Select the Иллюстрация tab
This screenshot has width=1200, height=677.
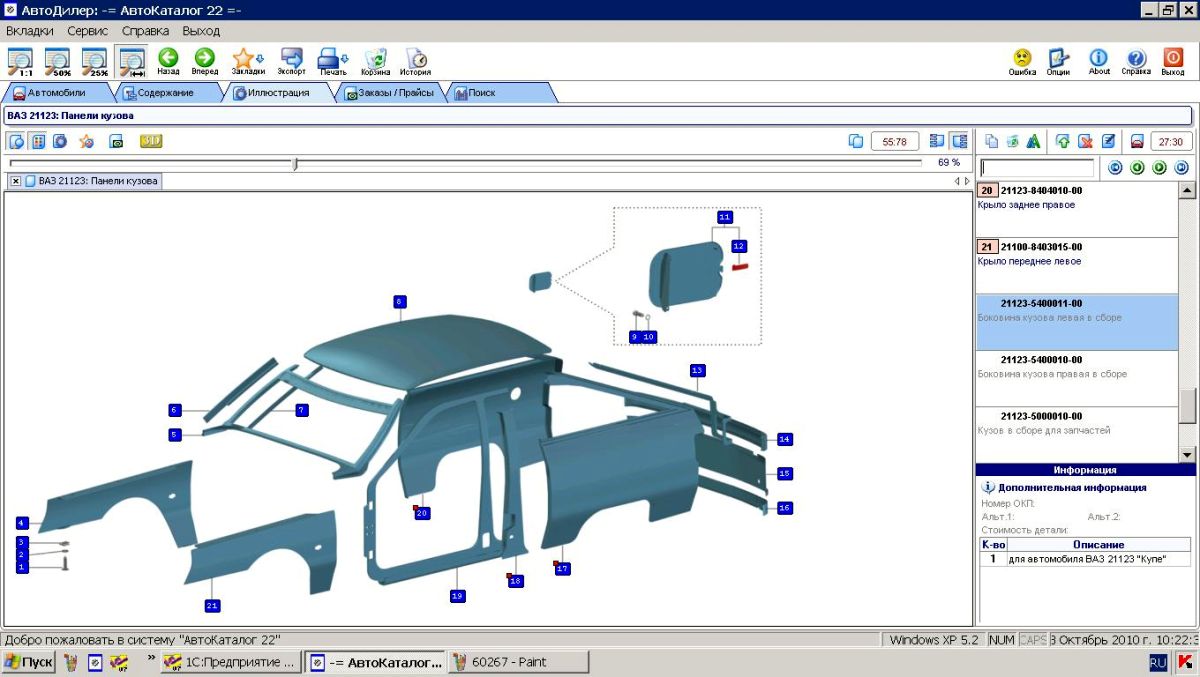[279, 93]
